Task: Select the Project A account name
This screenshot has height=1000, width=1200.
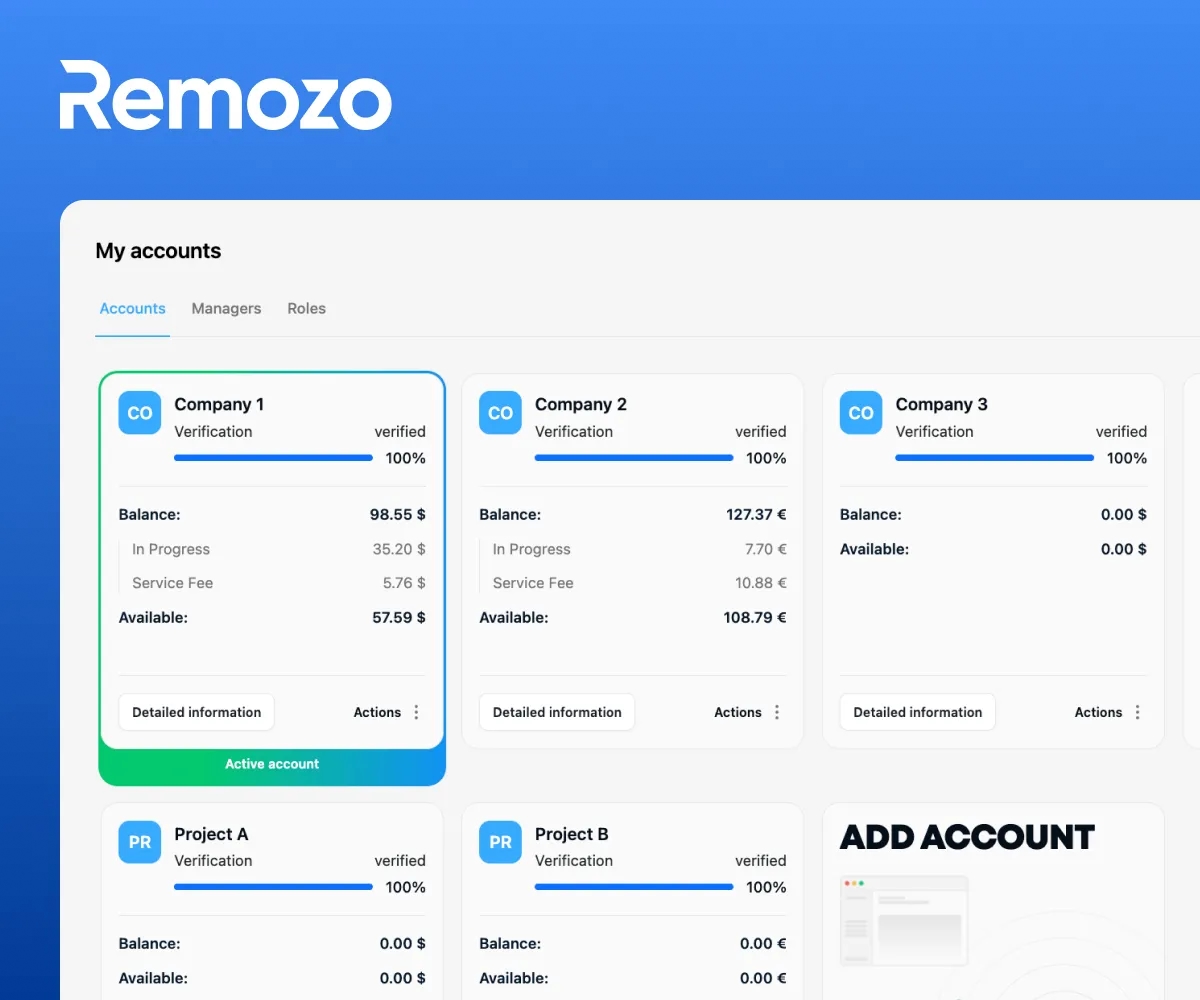Action: click(211, 834)
